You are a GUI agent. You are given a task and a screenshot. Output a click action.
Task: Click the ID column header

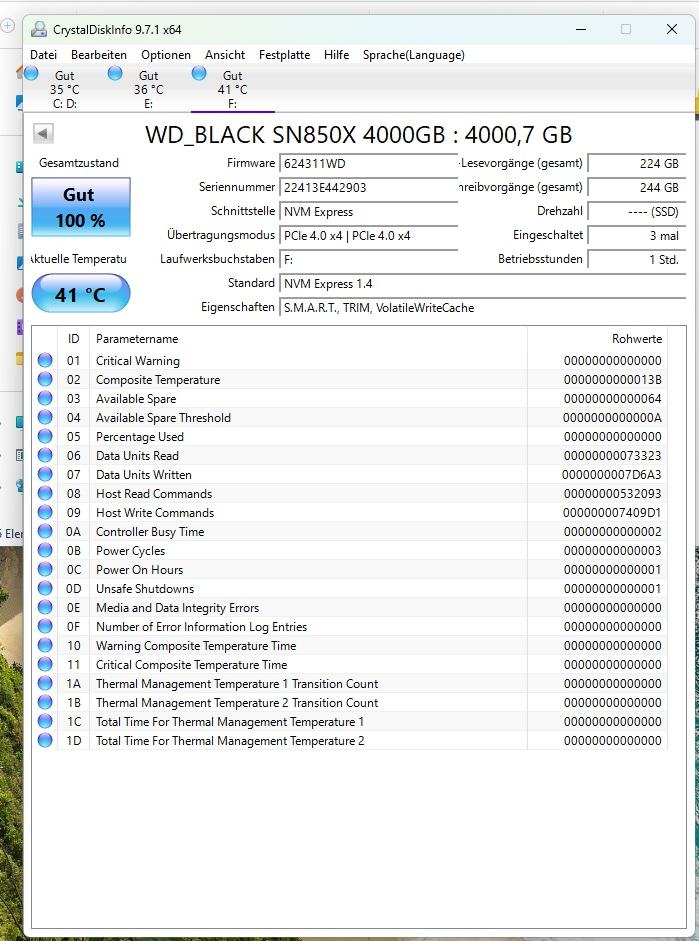click(x=73, y=338)
